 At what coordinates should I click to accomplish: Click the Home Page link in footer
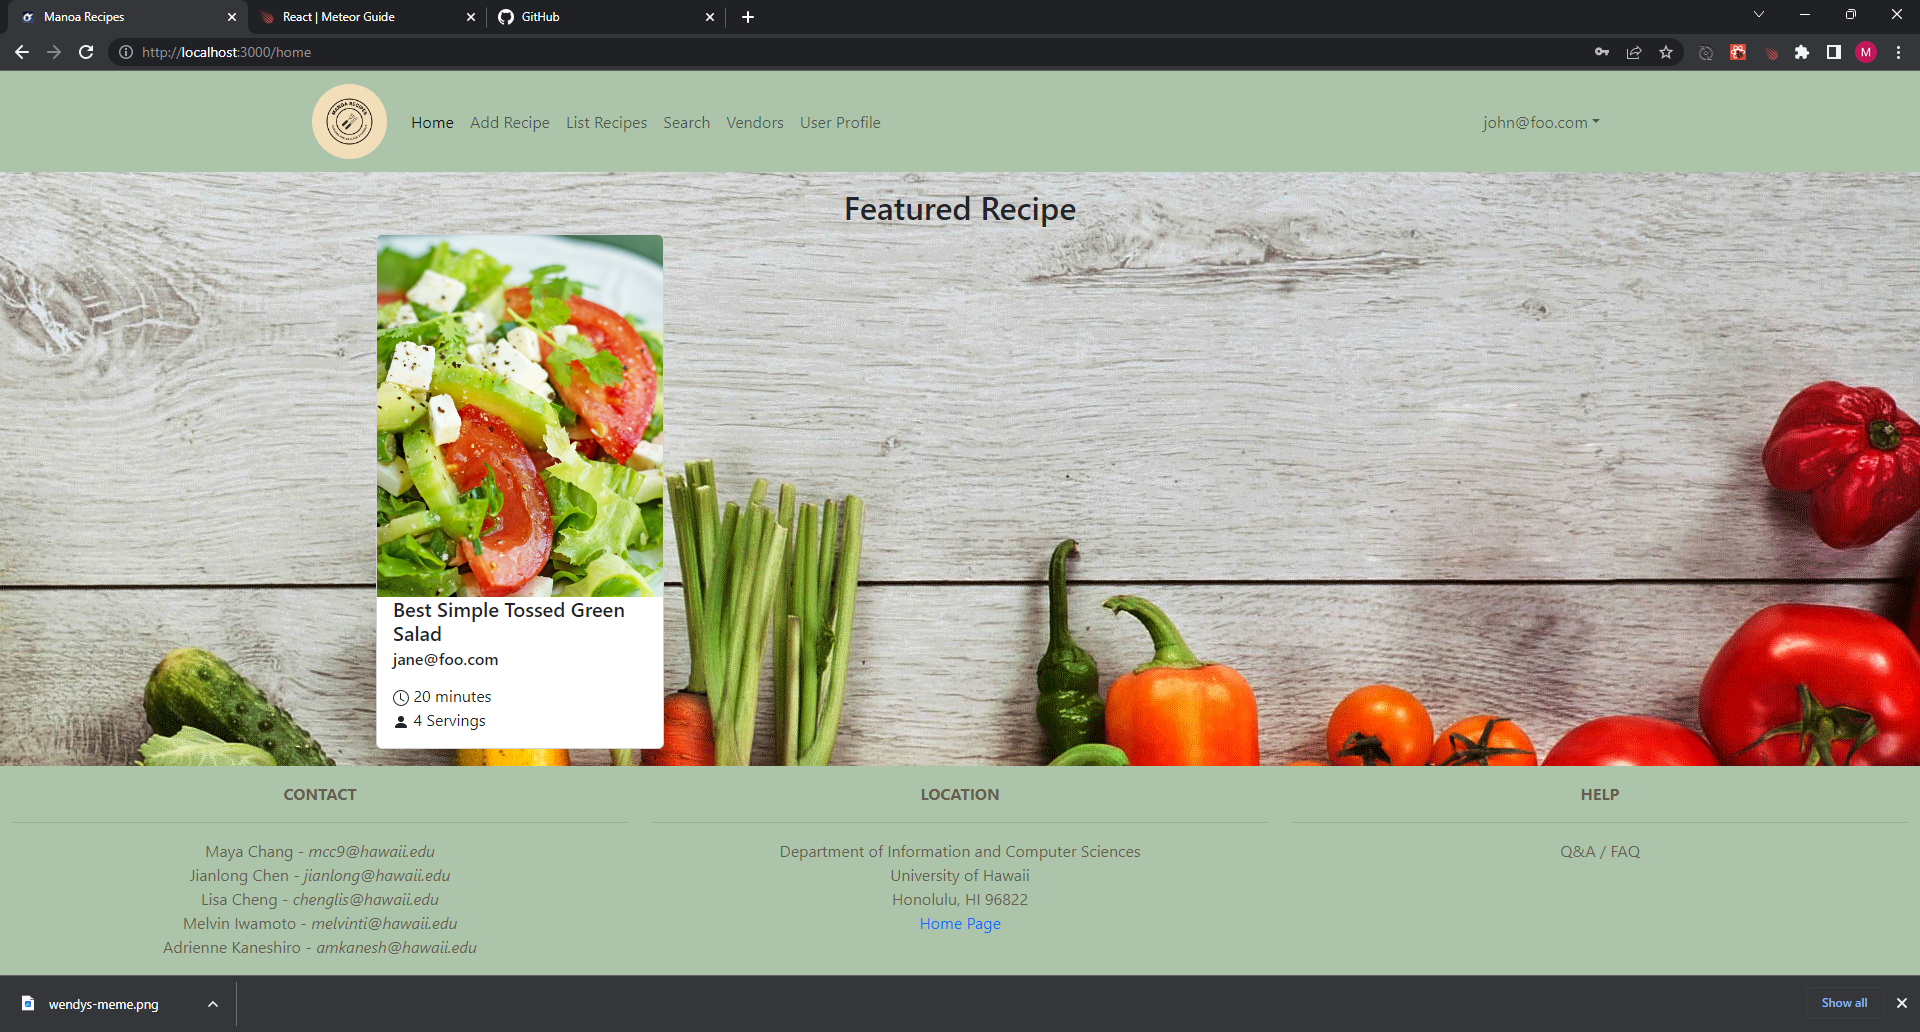(x=960, y=924)
